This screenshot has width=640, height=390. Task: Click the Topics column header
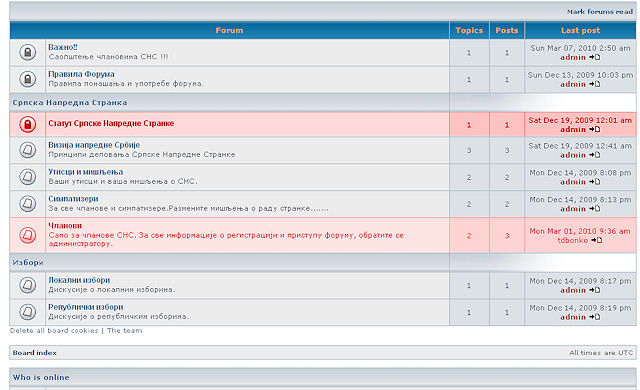(x=469, y=30)
